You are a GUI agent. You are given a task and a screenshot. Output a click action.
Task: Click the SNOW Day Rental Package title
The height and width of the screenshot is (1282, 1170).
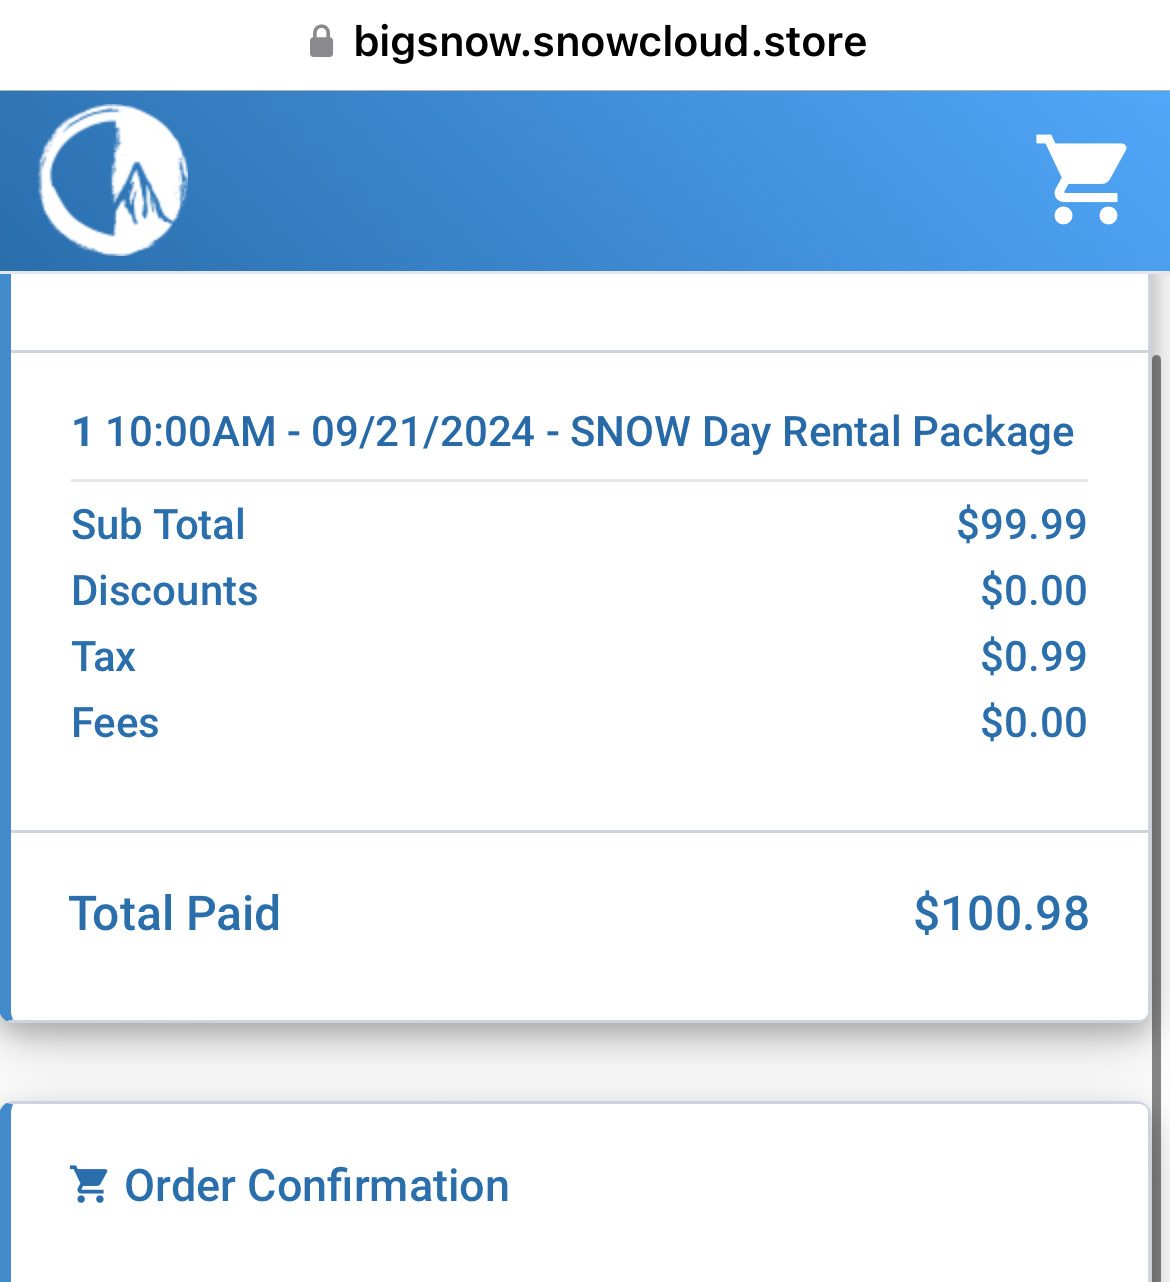572,432
